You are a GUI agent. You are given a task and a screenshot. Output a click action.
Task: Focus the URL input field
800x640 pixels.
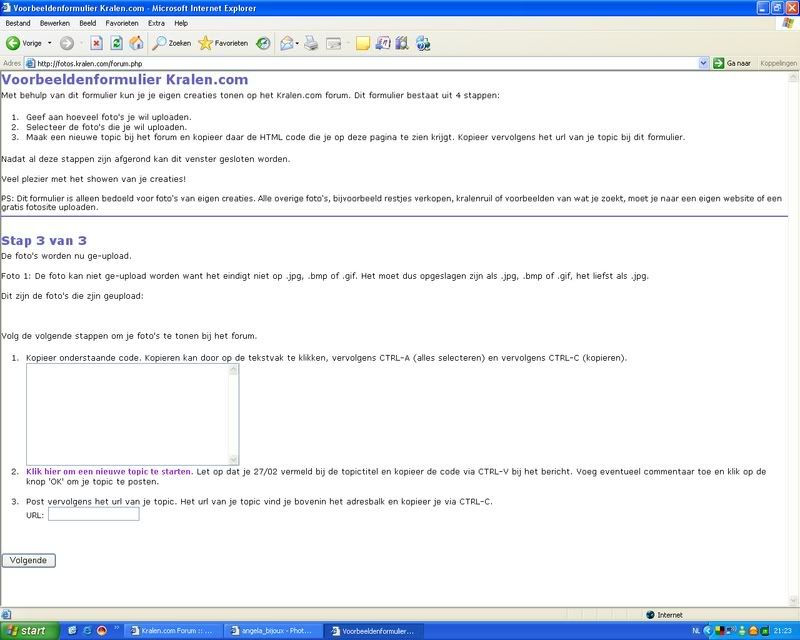(x=93, y=514)
